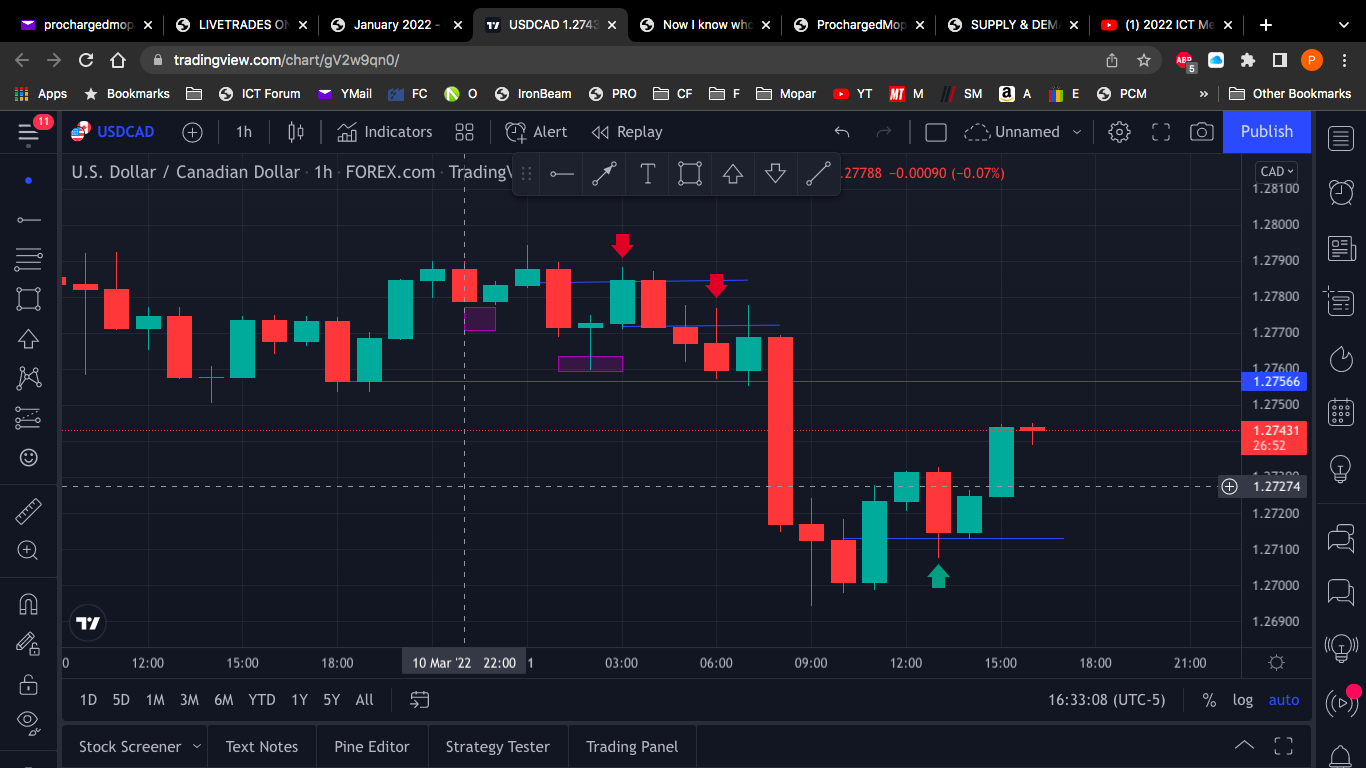Open the Fibonacci tools in left toolbar
The height and width of the screenshot is (768, 1366).
click(x=28, y=259)
